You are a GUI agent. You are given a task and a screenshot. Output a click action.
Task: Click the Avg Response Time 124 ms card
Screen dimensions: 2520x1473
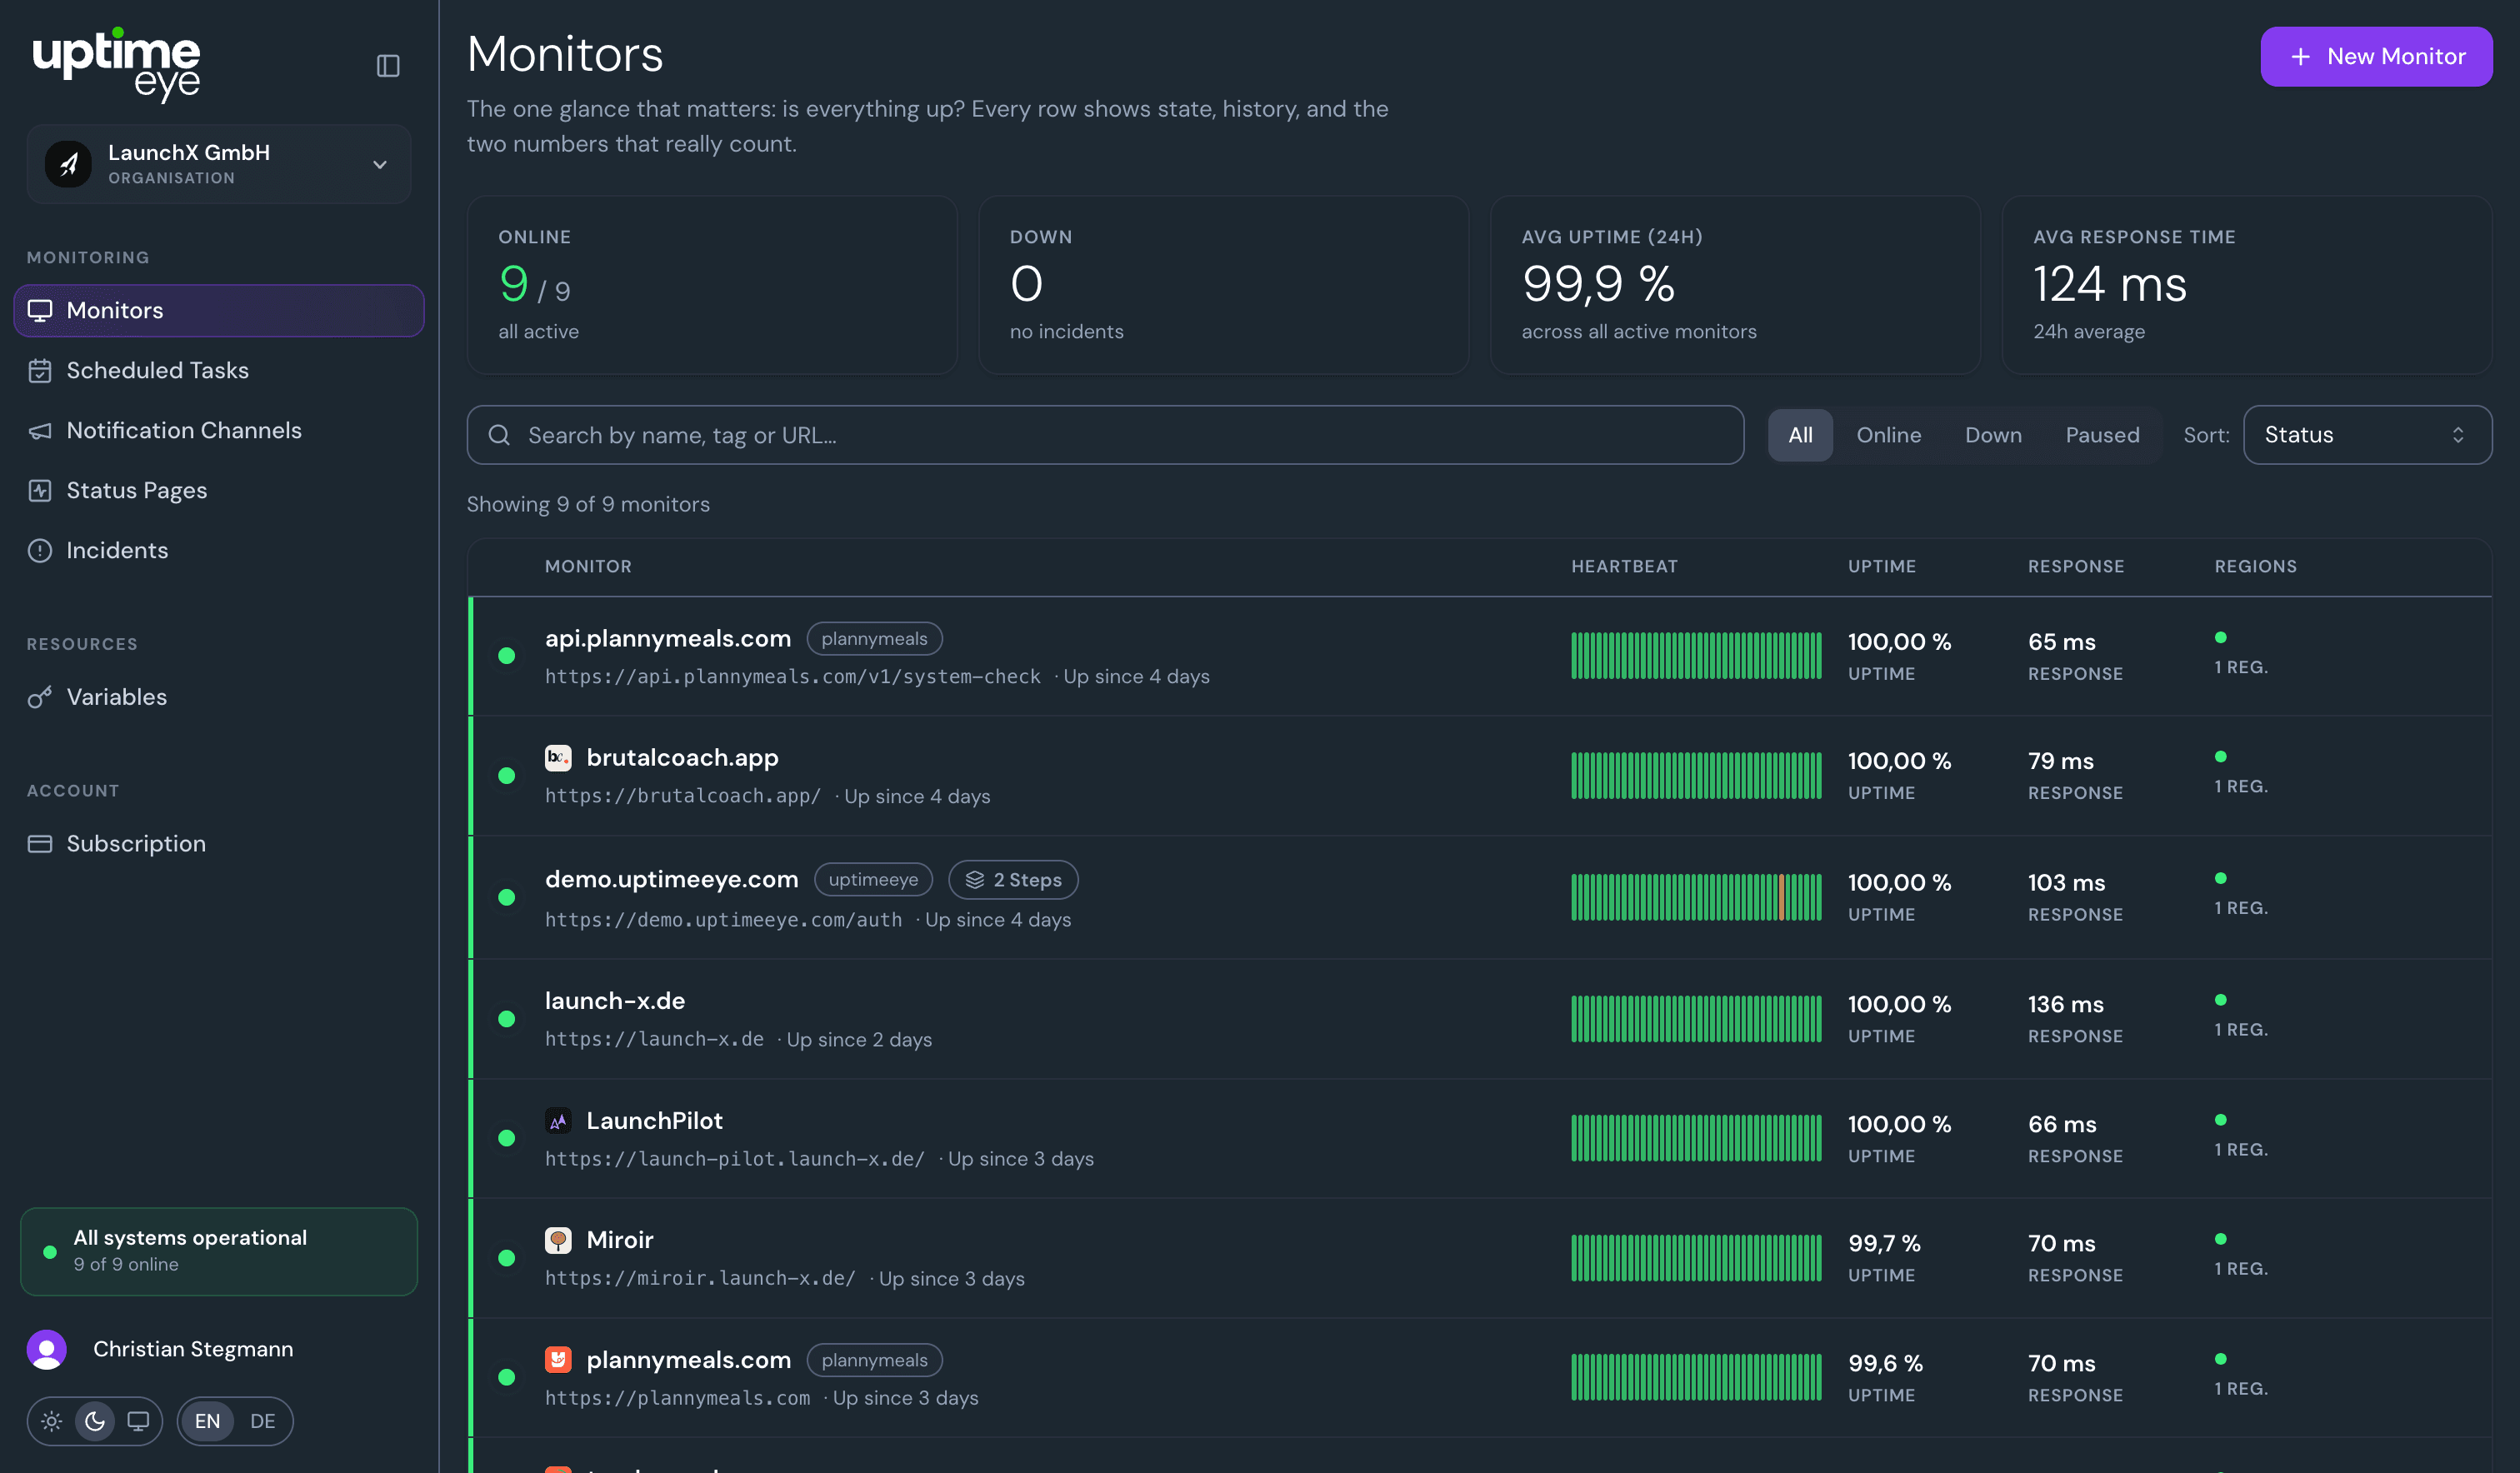2246,285
